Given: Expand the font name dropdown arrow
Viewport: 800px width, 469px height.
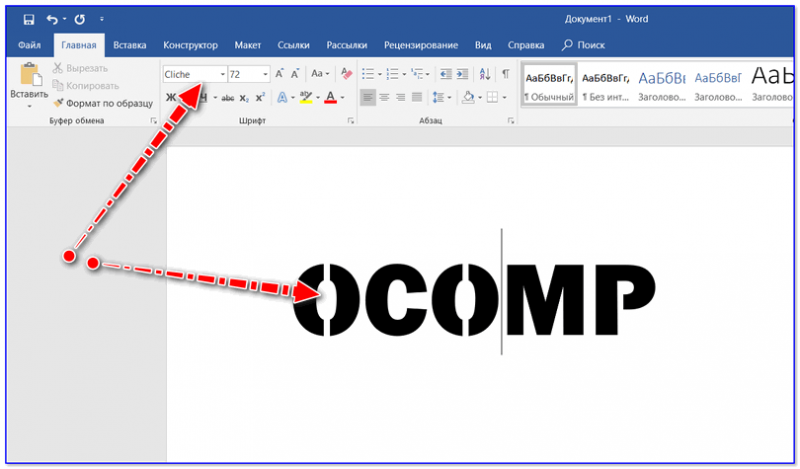Looking at the screenshot, I should [x=222, y=75].
